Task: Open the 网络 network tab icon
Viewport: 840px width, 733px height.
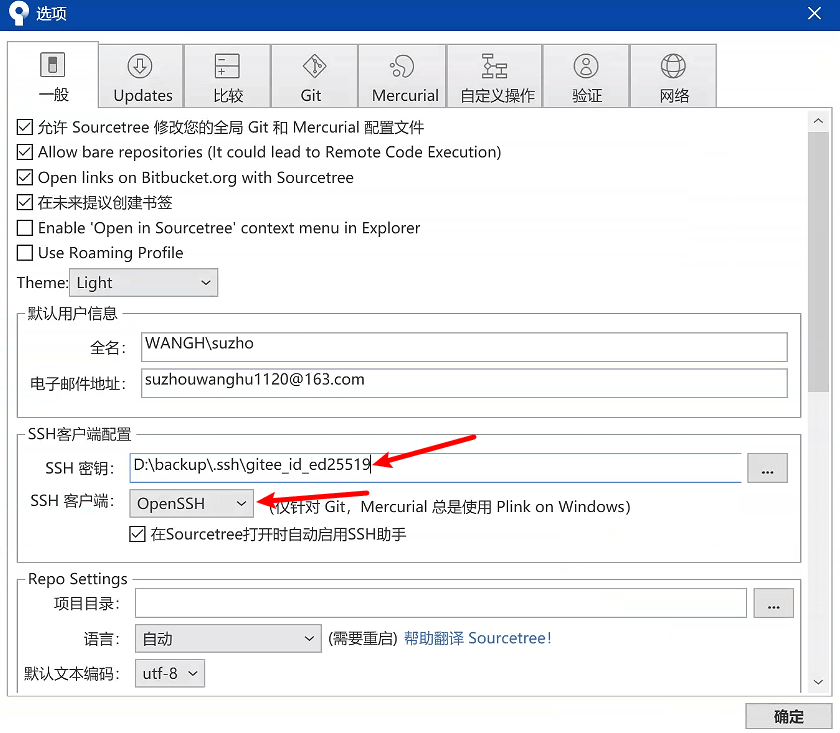Action: pos(673,66)
